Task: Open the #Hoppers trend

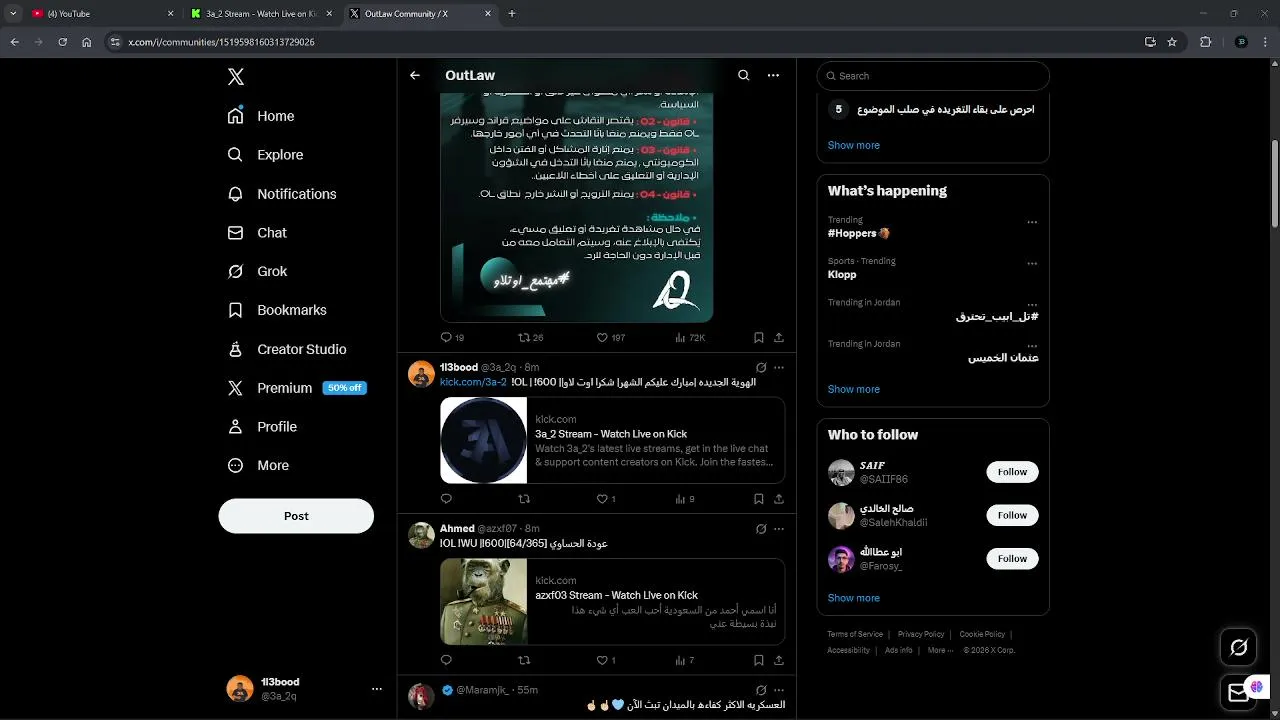Action: pyautogui.click(x=858, y=233)
